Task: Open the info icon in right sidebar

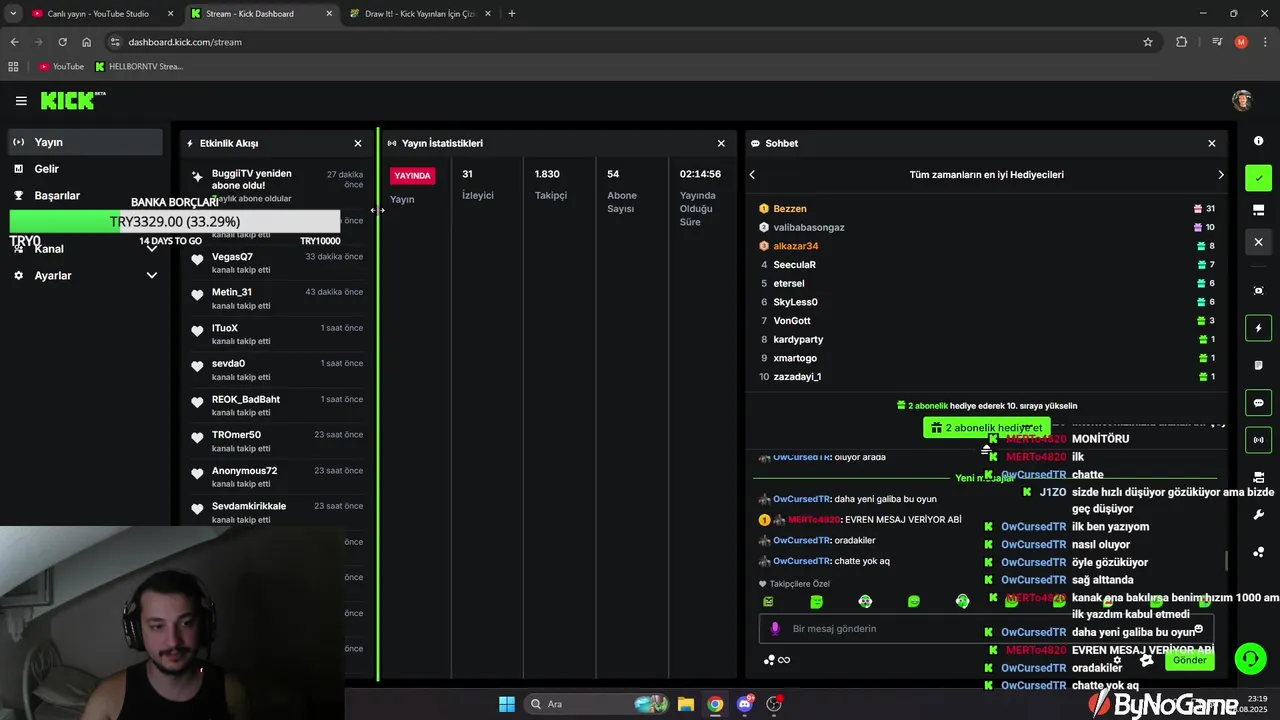Action: point(1258,141)
